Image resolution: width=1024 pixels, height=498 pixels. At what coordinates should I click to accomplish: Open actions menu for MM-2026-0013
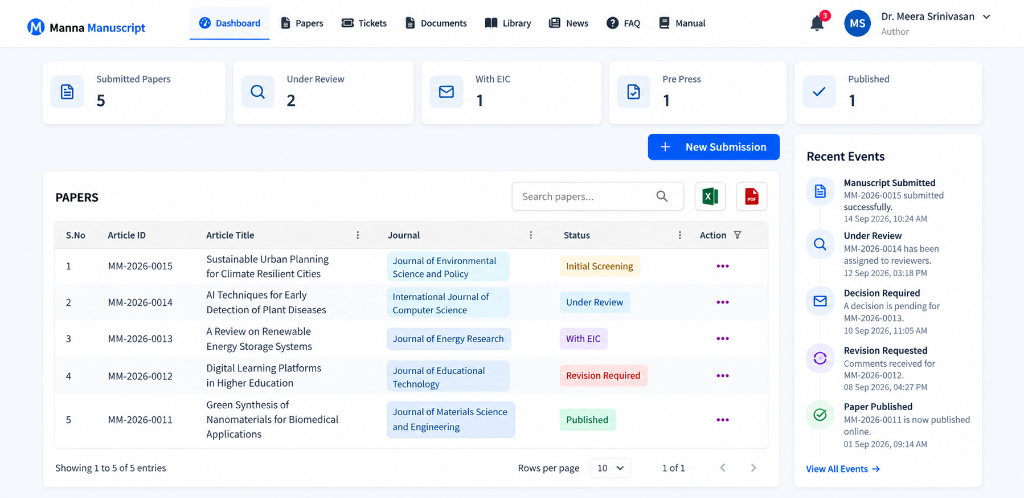(722, 339)
